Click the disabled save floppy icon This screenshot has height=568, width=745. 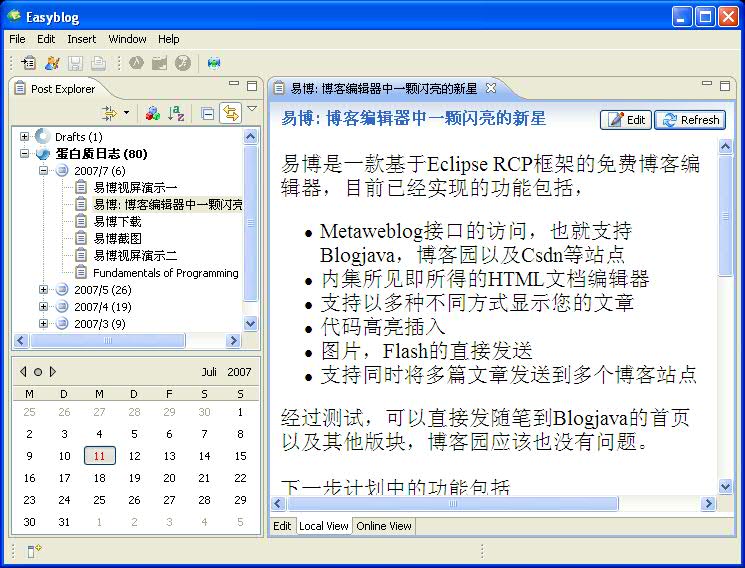(75, 63)
